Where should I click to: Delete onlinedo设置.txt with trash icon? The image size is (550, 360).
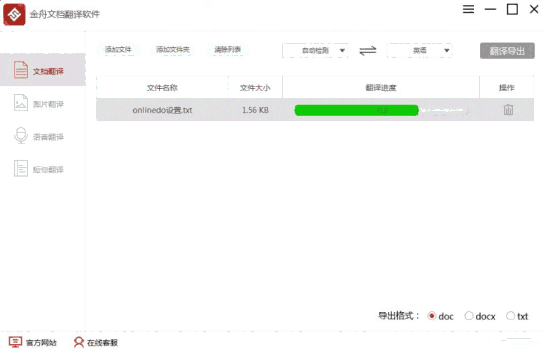tap(508, 110)
